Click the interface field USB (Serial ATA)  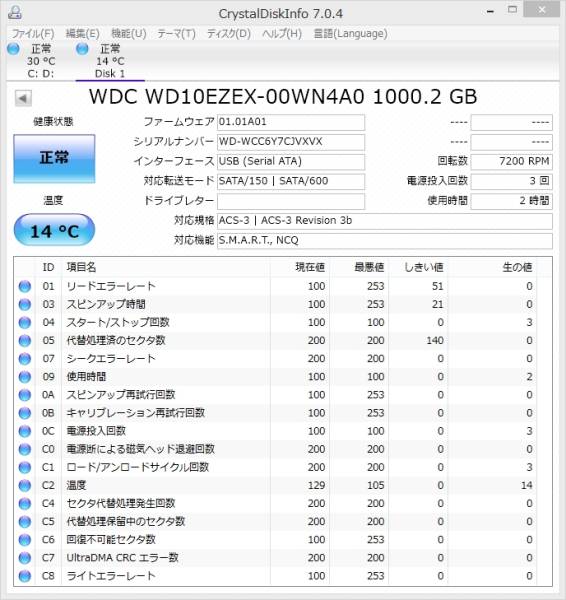291,162
